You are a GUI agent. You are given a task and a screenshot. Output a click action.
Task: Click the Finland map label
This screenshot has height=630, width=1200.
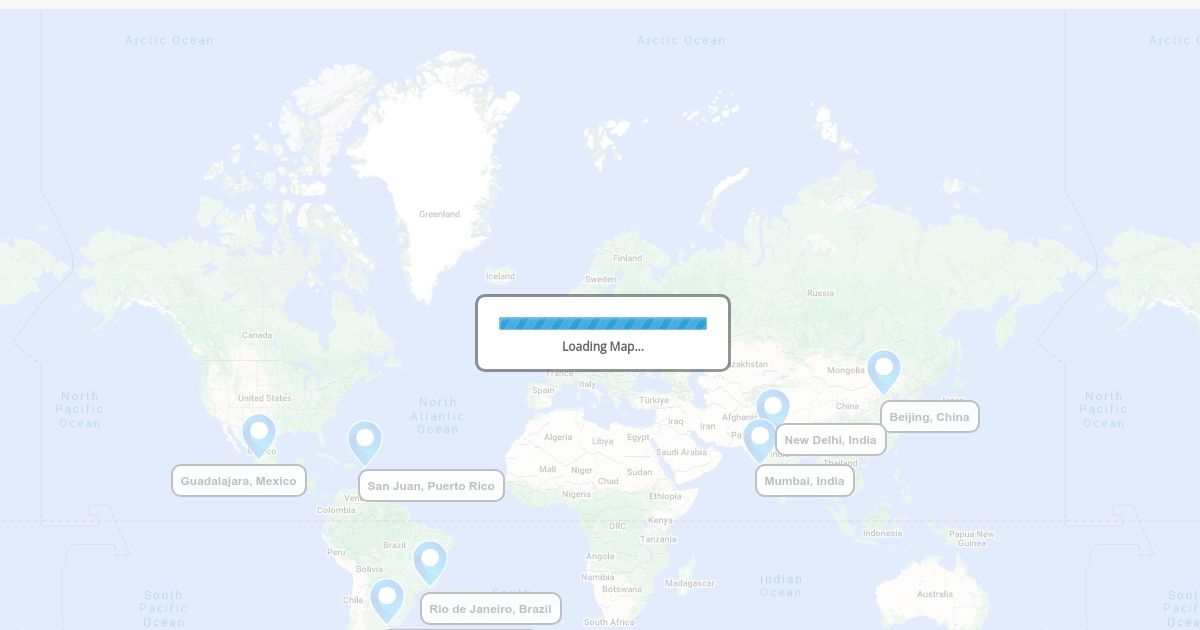(x=627, y=258)
